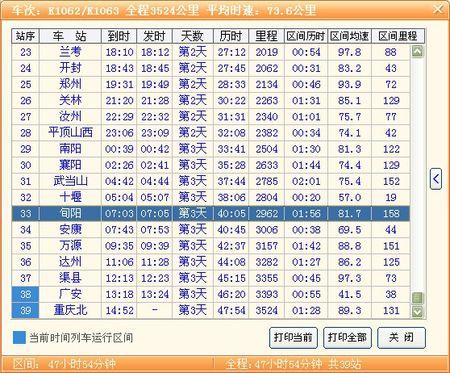Image resolution: width=450 pixels, height=373 pixels.
Task: Select station 开封 in row 24
Action: (70, 68)
